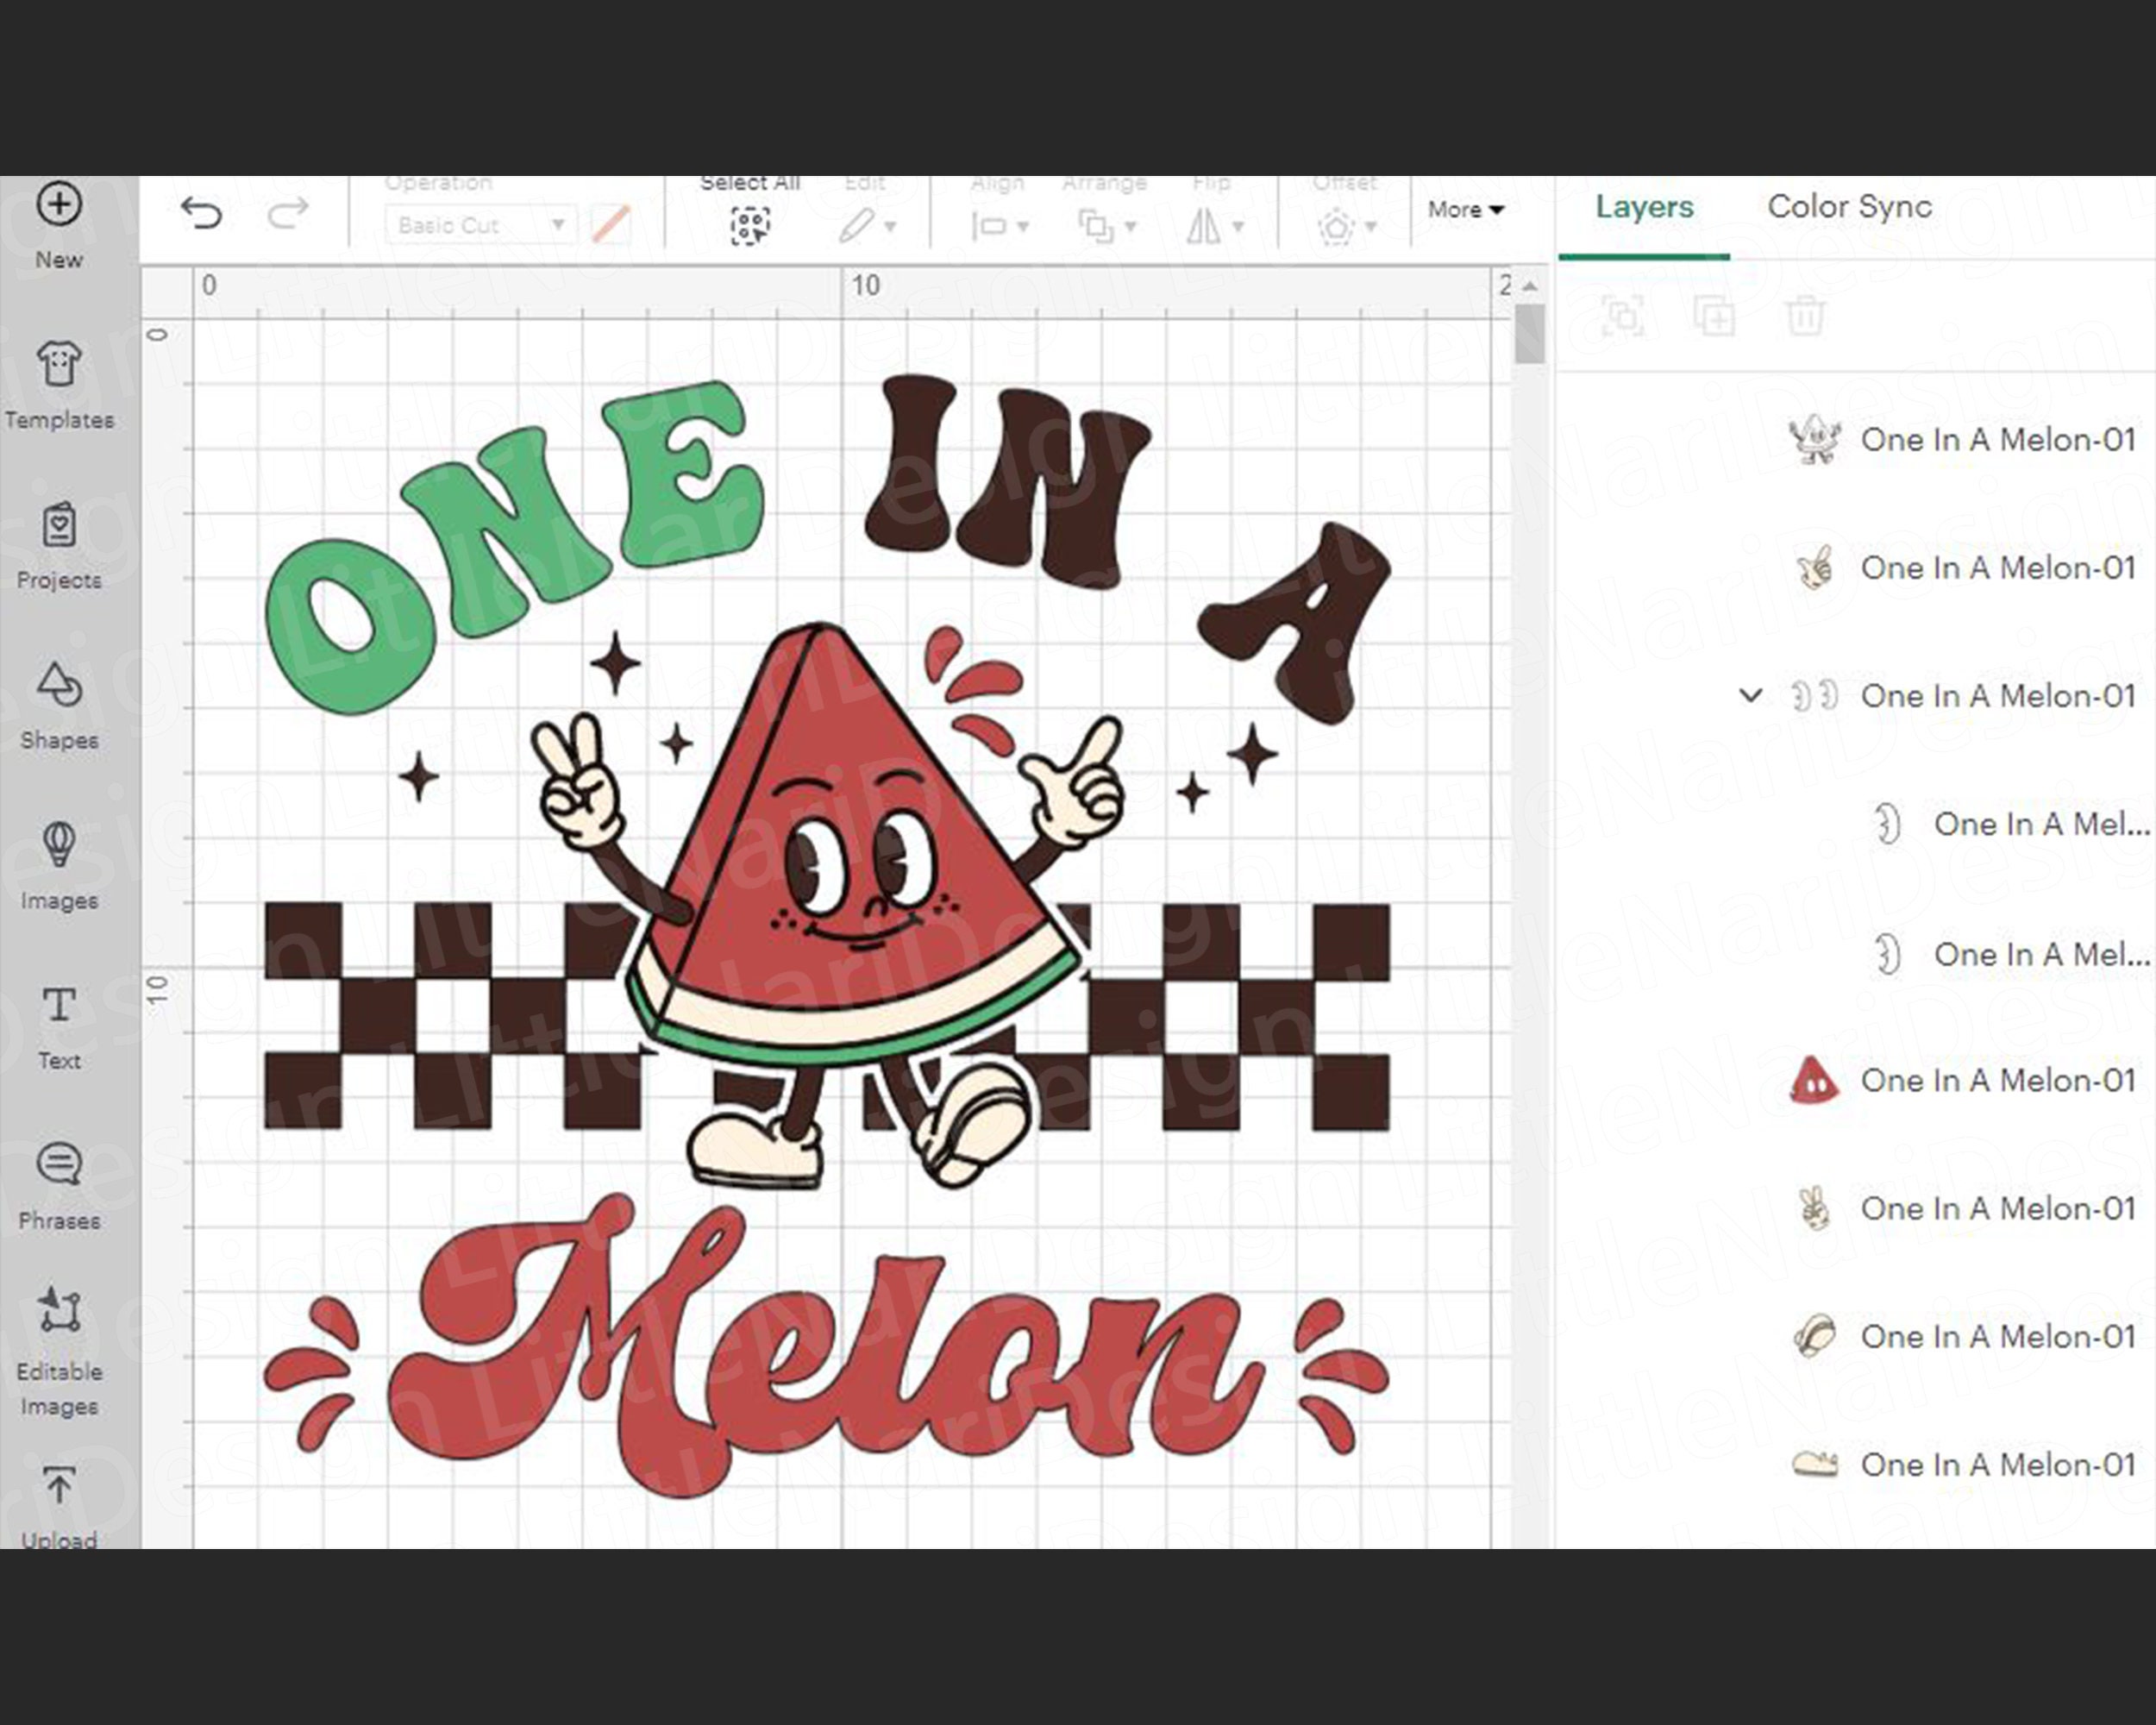2156x1725 pixels.
Task: Click the New project plus icon
Action: click(59, 204)
